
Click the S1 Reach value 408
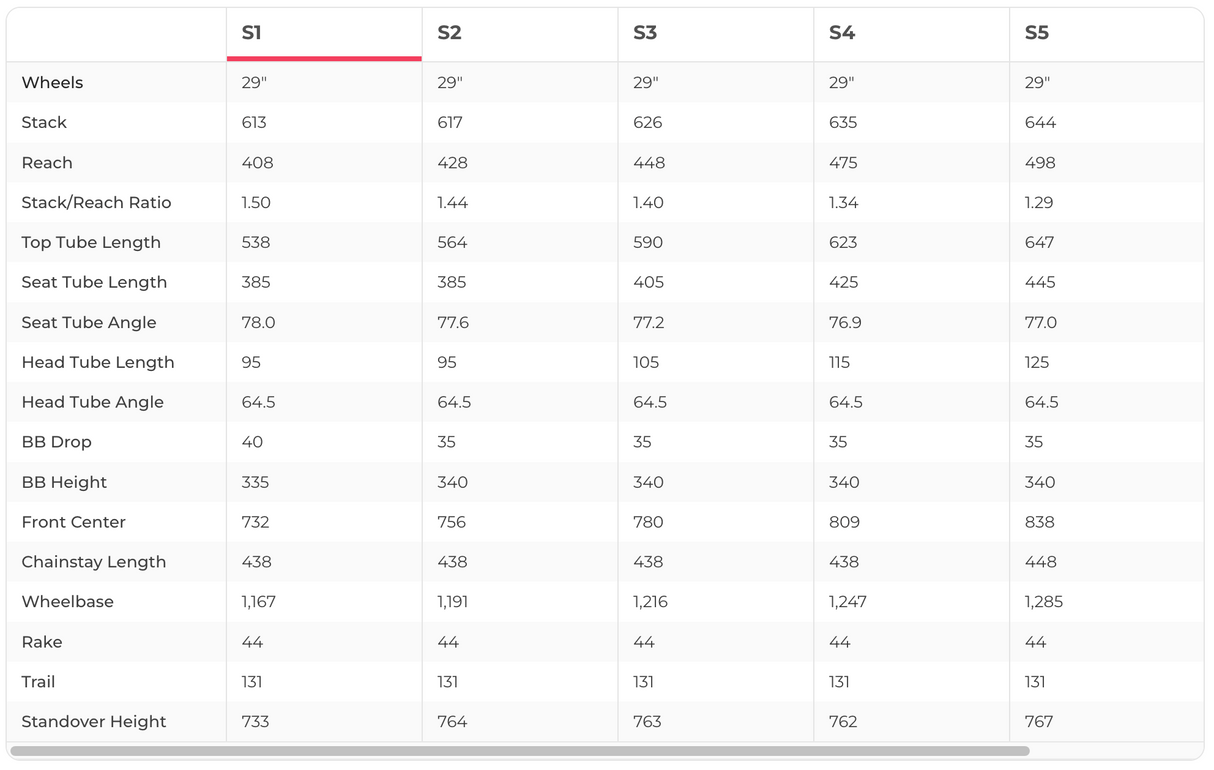(257, 162)
